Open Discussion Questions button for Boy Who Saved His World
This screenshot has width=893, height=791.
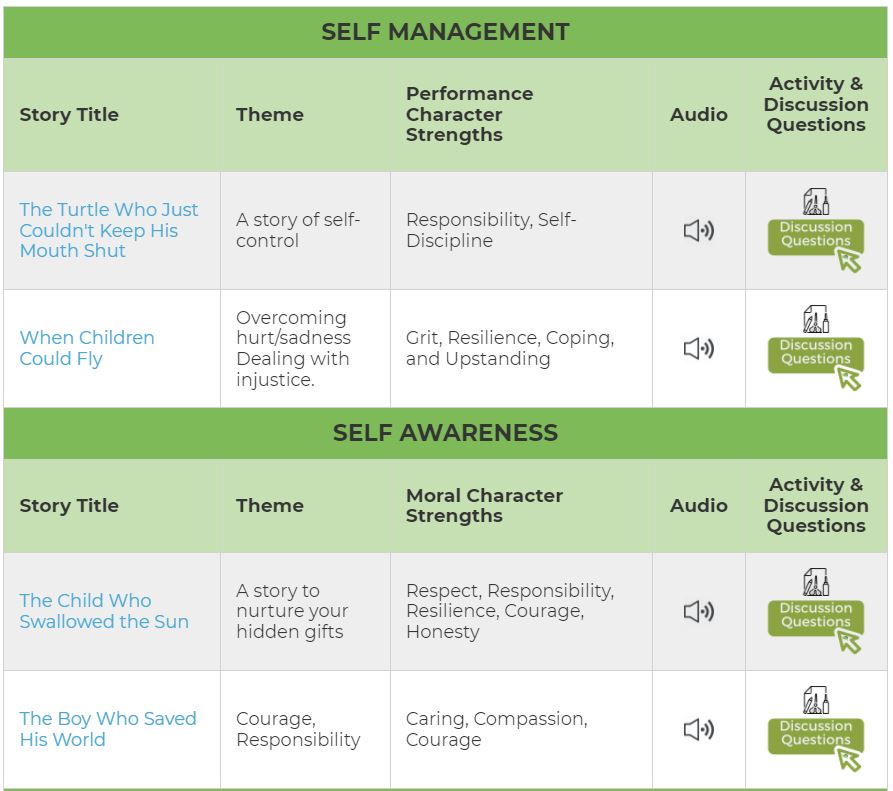click(x=815, y=734)
